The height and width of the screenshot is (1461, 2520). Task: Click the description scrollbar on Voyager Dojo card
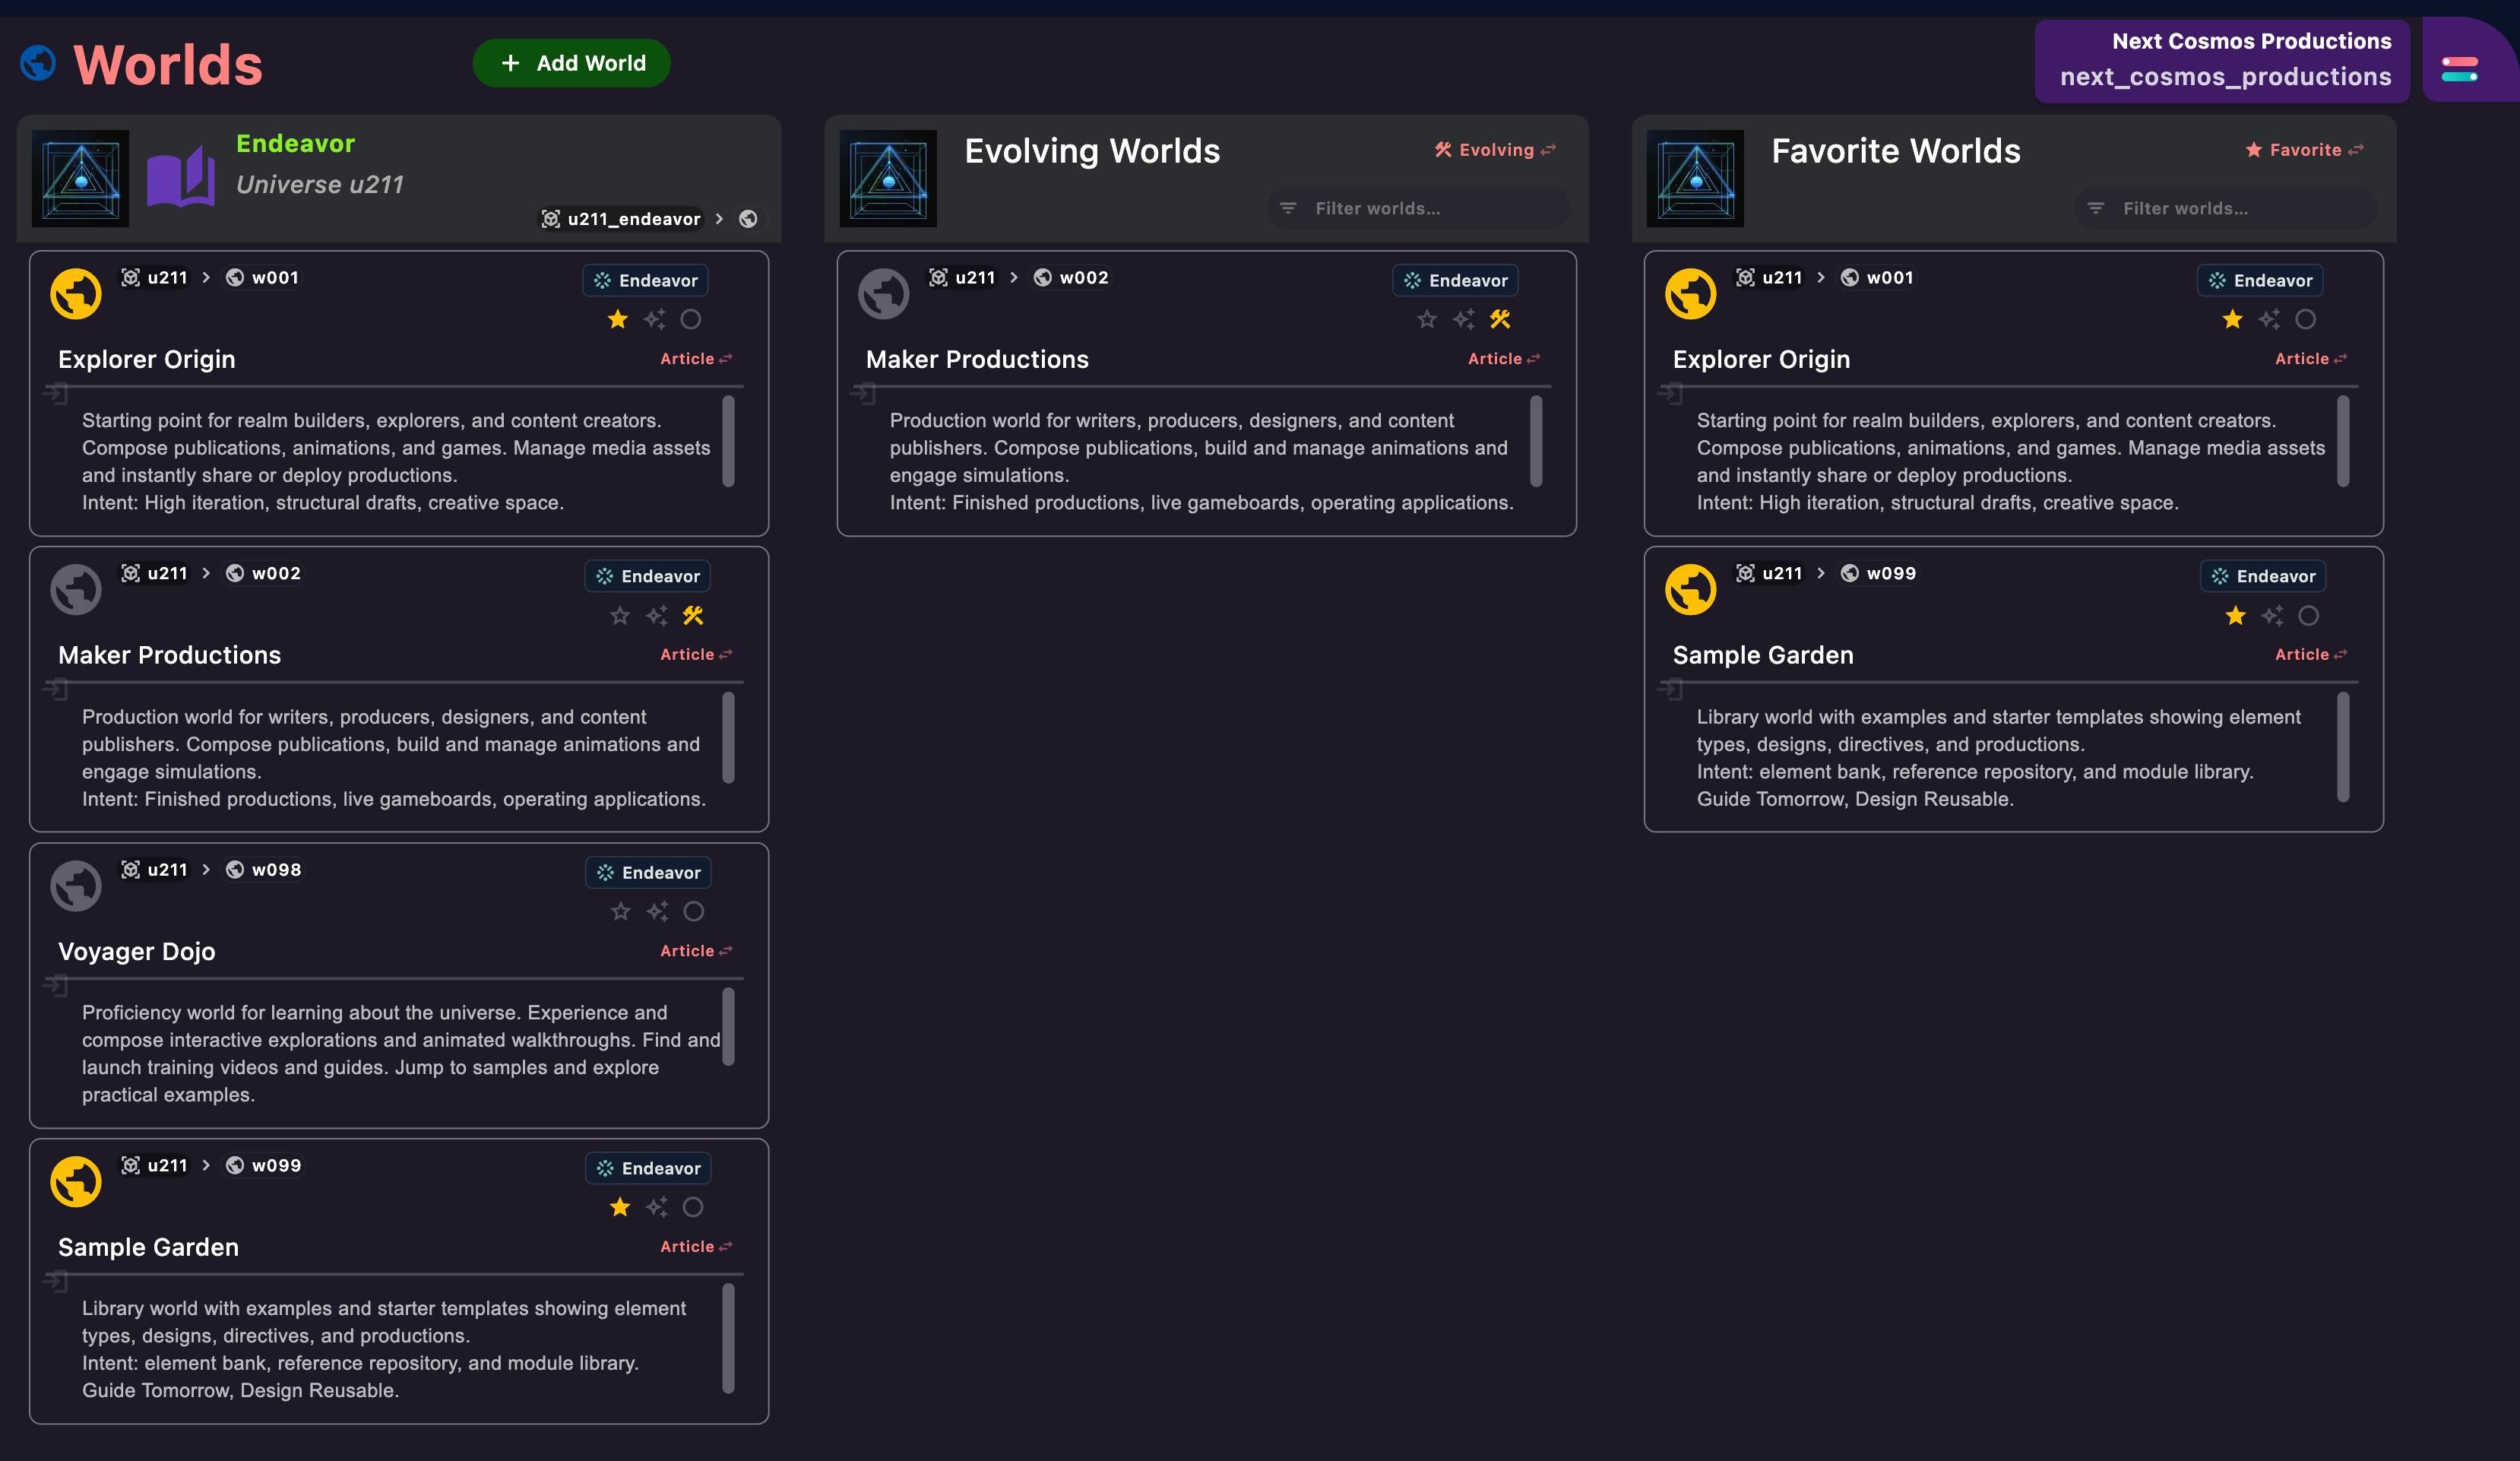point(728,1027)
